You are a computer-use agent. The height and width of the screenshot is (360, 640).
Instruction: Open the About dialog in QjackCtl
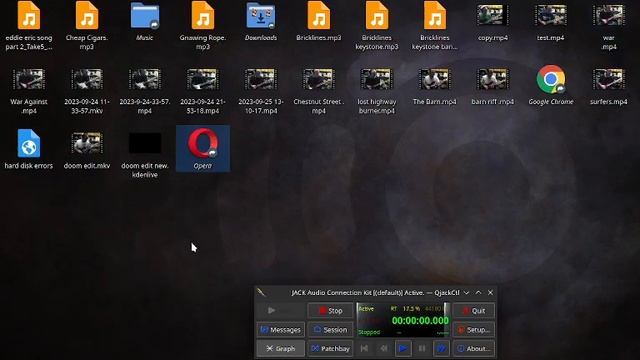point(473,349)
